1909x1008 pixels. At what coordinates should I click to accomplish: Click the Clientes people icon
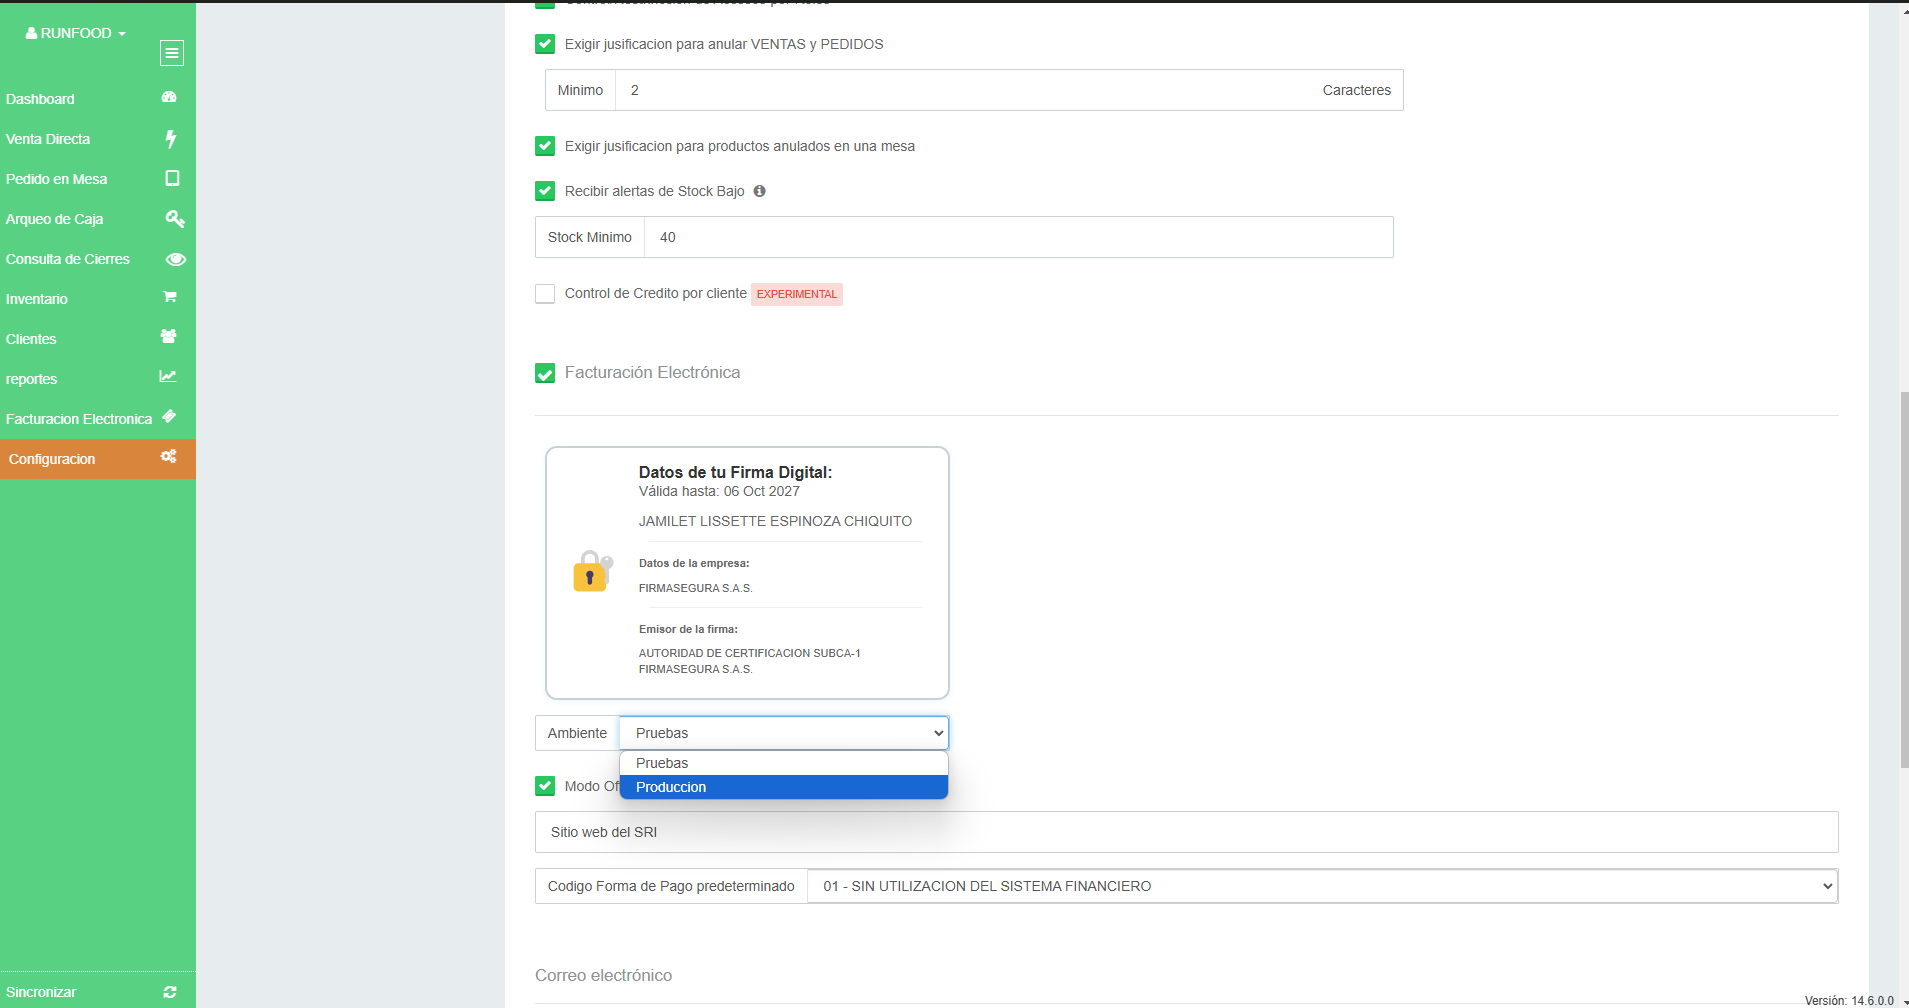click(x=169, y=337)
